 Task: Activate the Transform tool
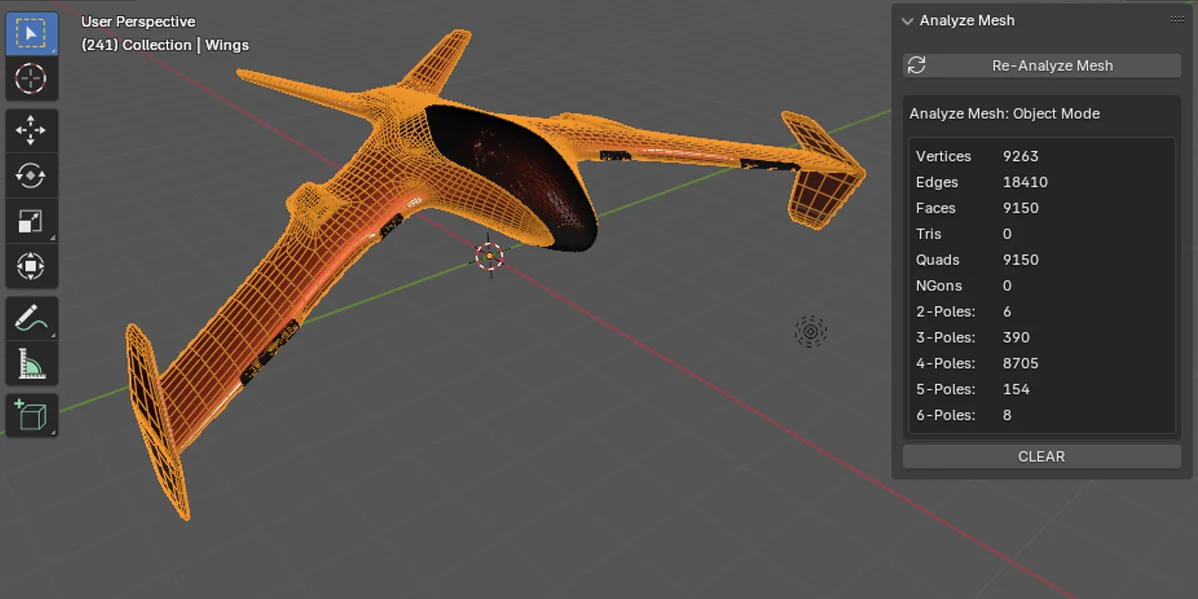pos(31,265)
